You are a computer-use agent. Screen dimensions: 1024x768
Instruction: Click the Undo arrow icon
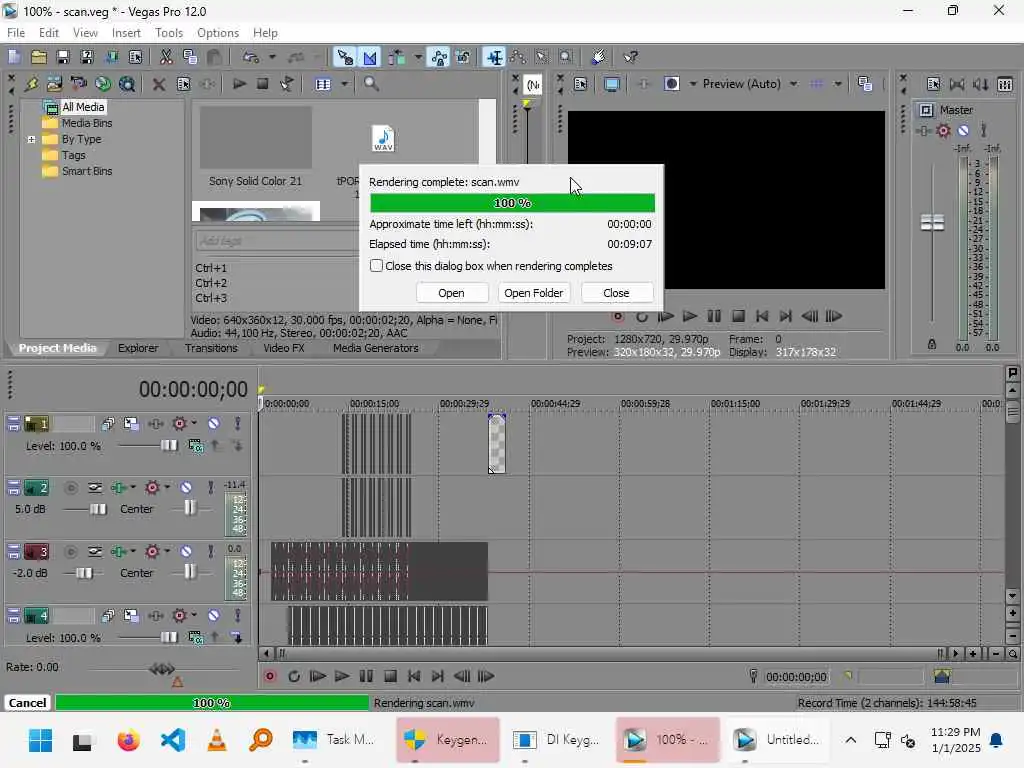tap(251, 57)
